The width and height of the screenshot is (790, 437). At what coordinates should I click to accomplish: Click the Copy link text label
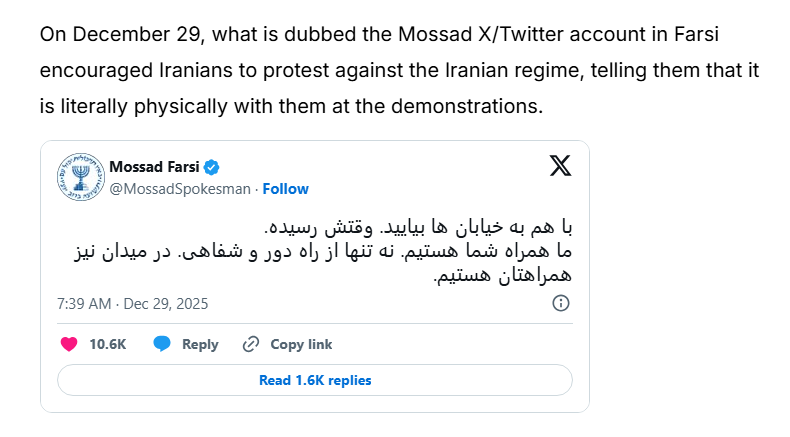click(301, 344)
